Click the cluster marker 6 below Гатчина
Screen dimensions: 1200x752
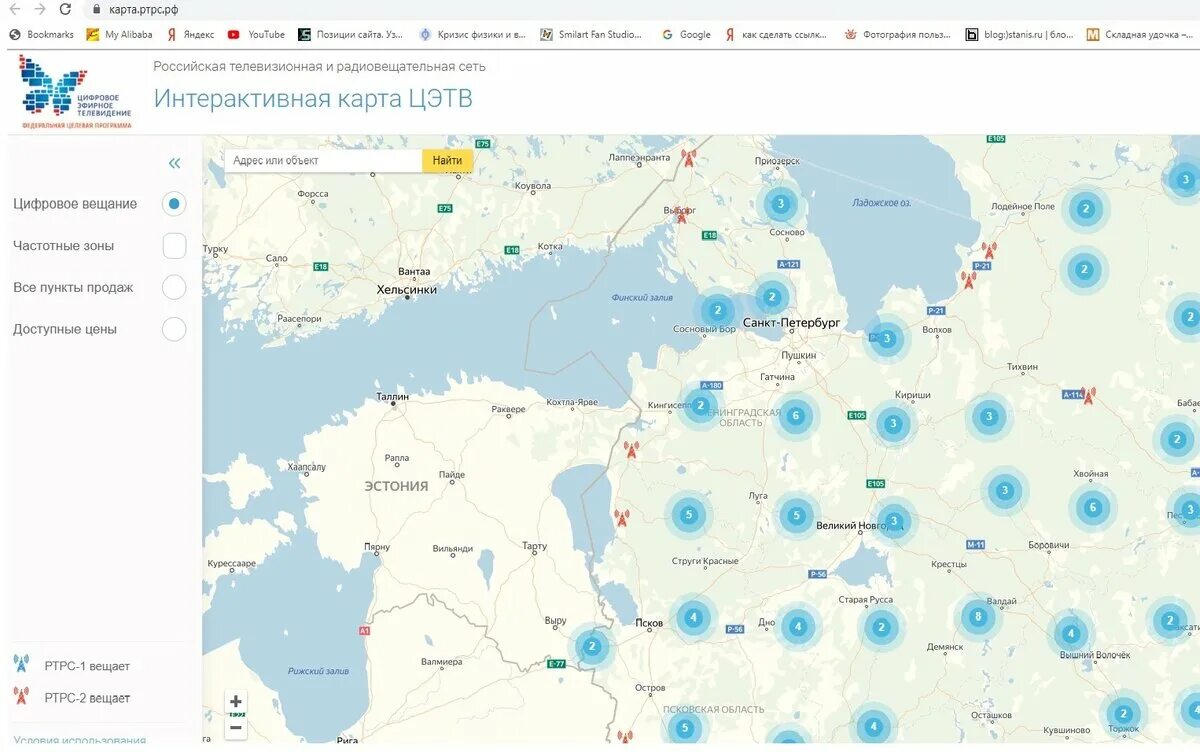point(796,416)
